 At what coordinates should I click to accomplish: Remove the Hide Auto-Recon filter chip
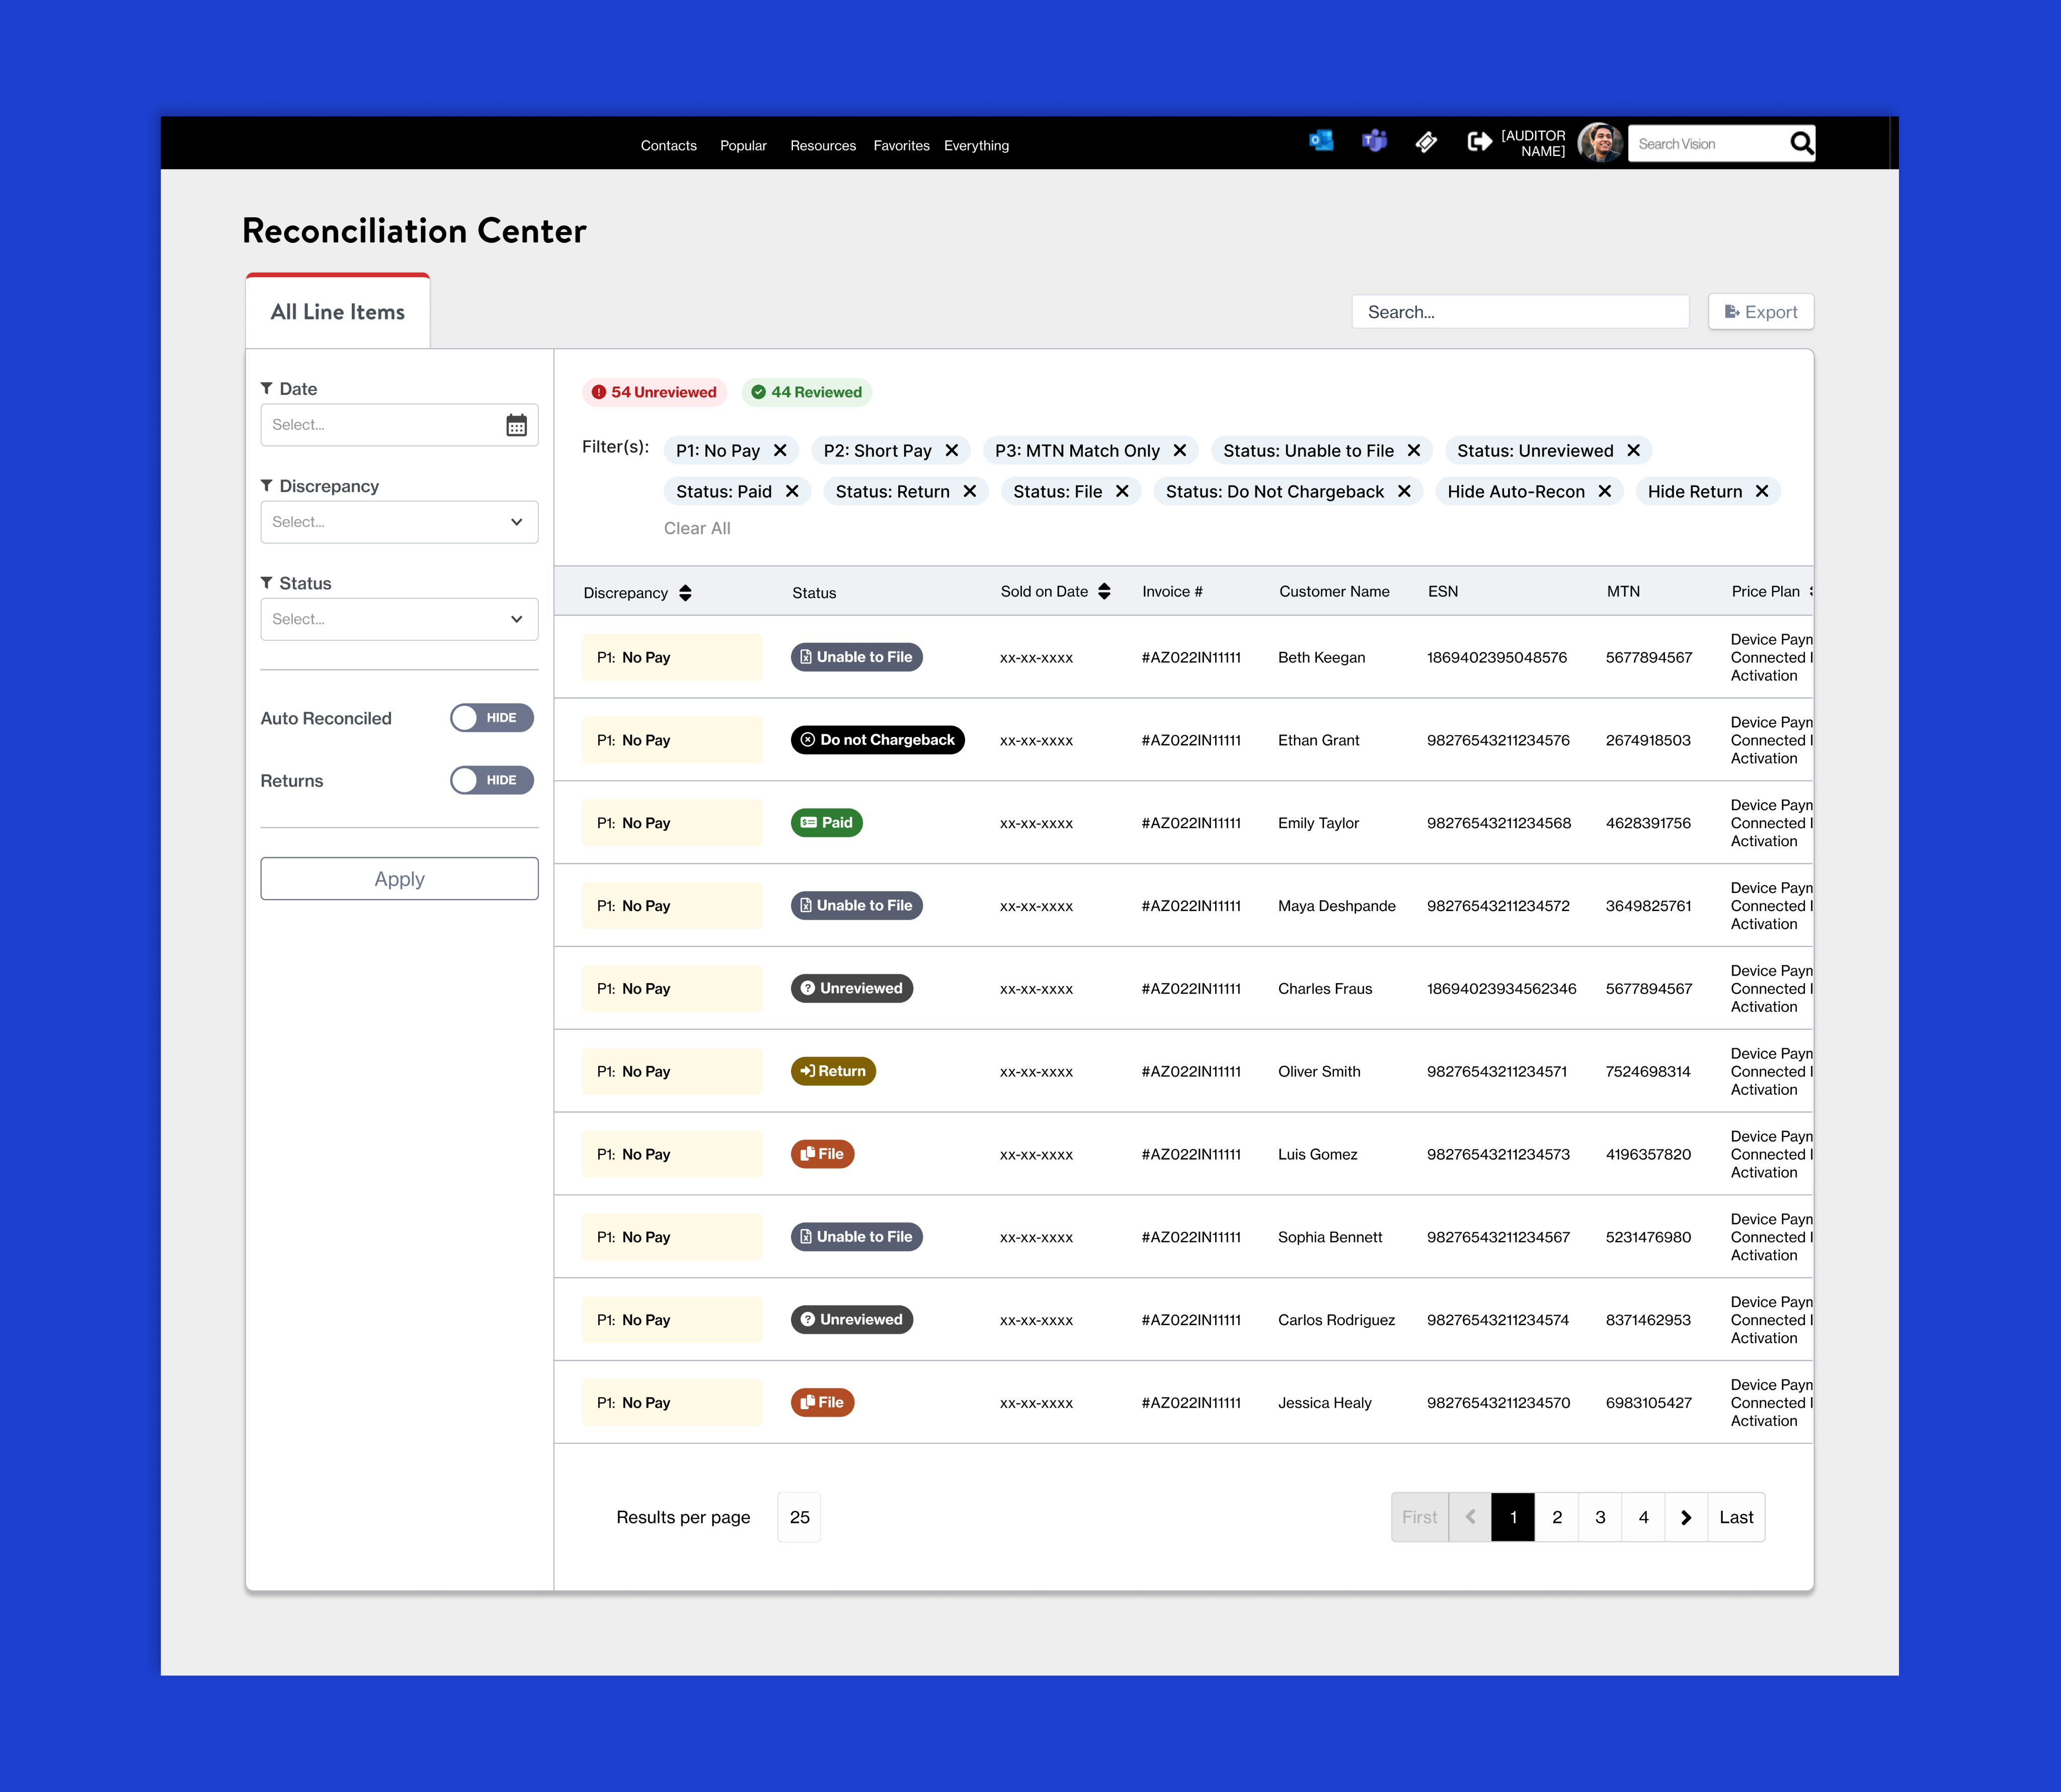[x=1605, y=491]
